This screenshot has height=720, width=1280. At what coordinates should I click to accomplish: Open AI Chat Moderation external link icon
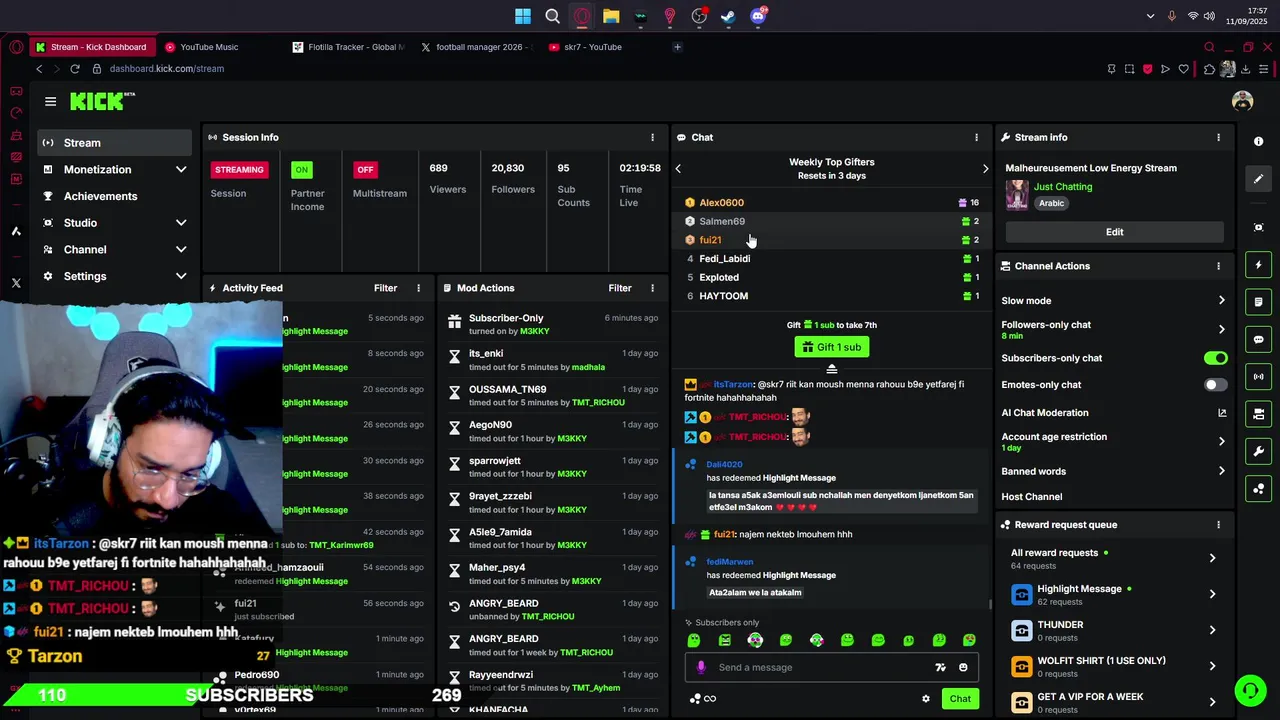(x=1221, y=413)
